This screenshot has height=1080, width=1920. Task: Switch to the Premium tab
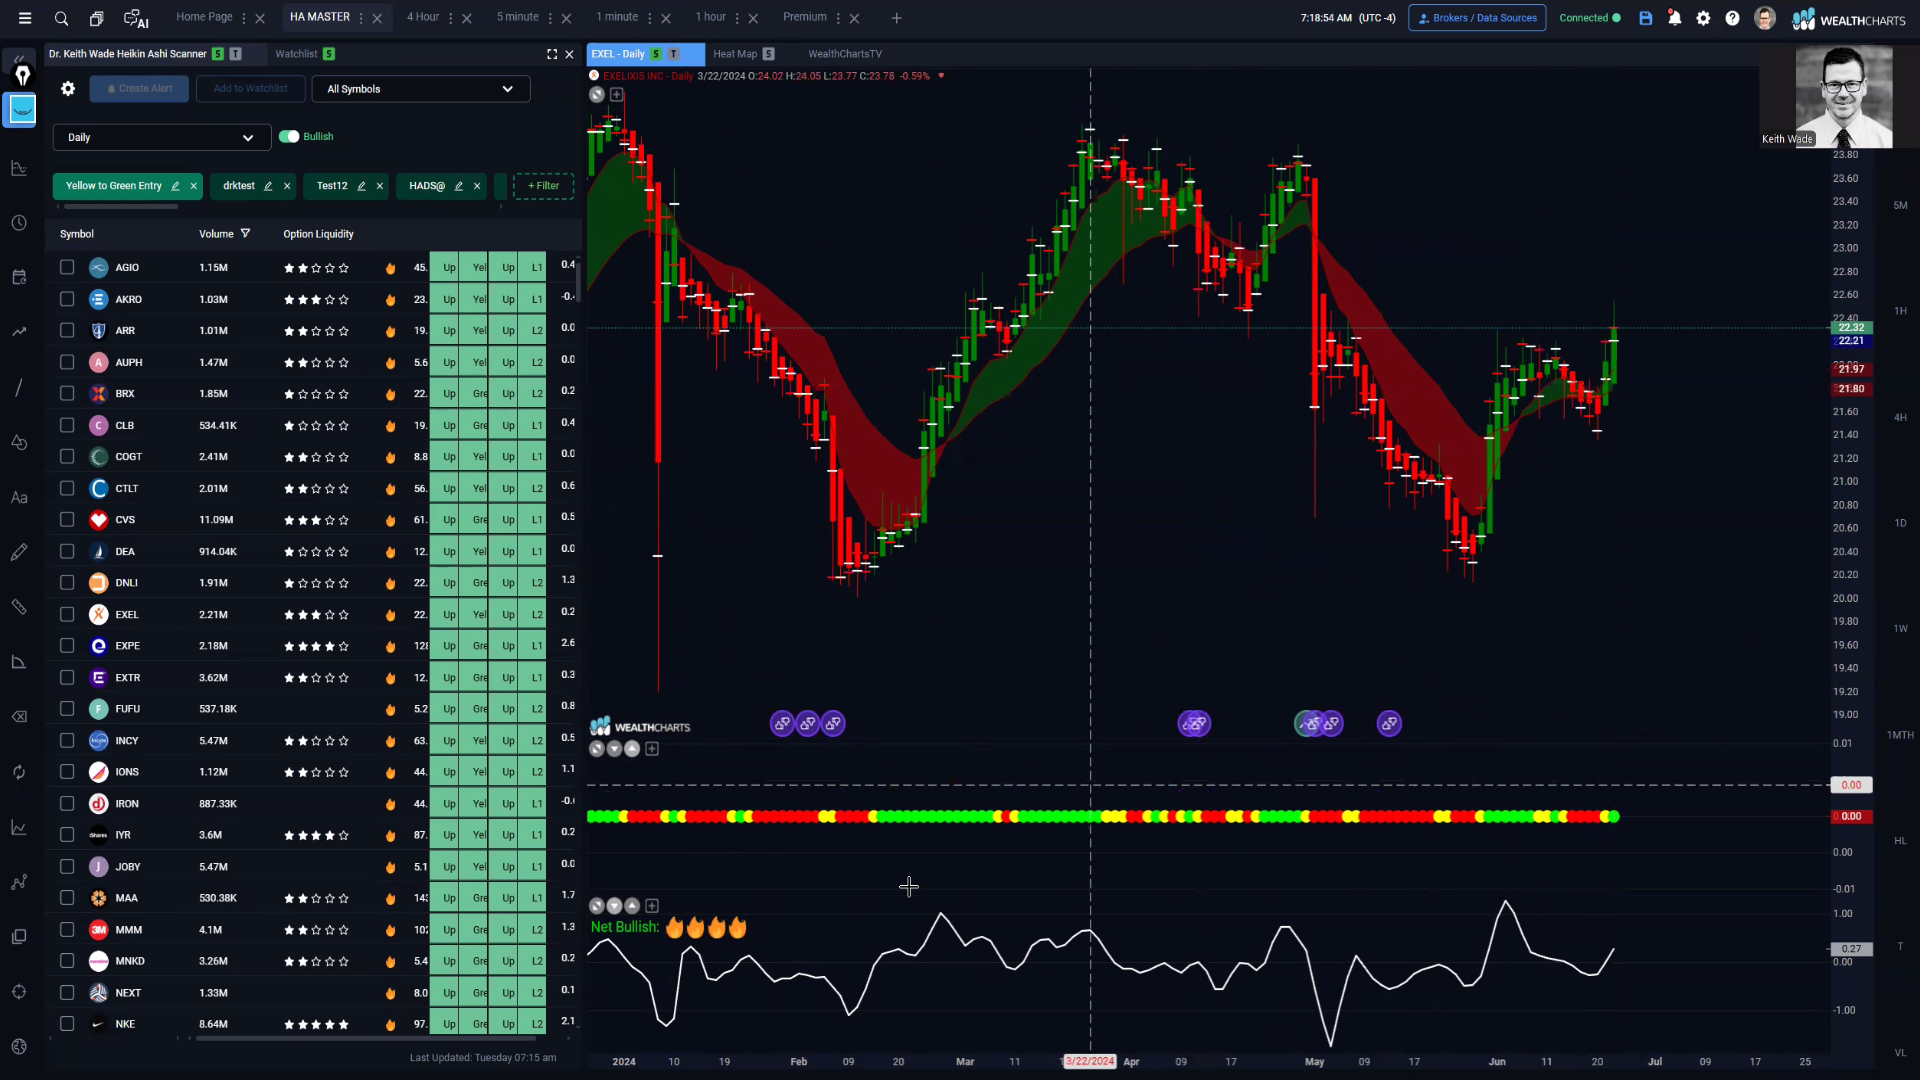[805, 17]
